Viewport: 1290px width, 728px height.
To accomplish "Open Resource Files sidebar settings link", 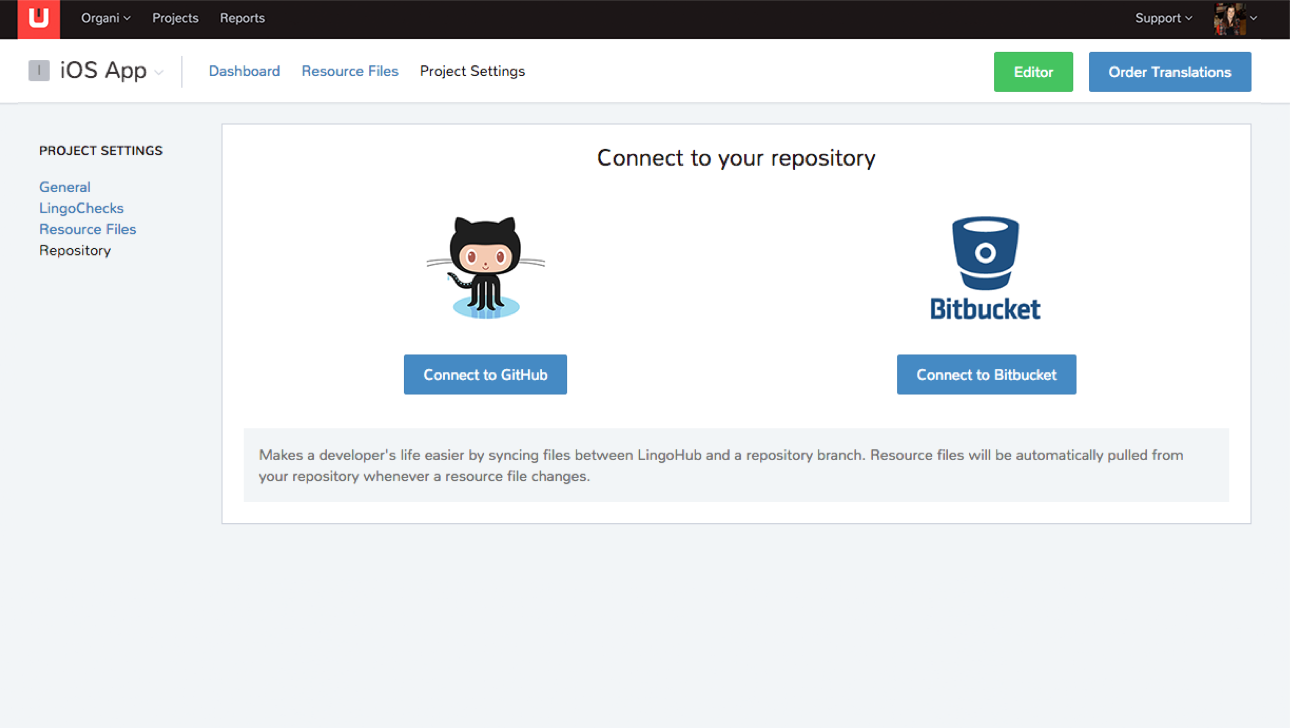I will [x=88, y=229].
